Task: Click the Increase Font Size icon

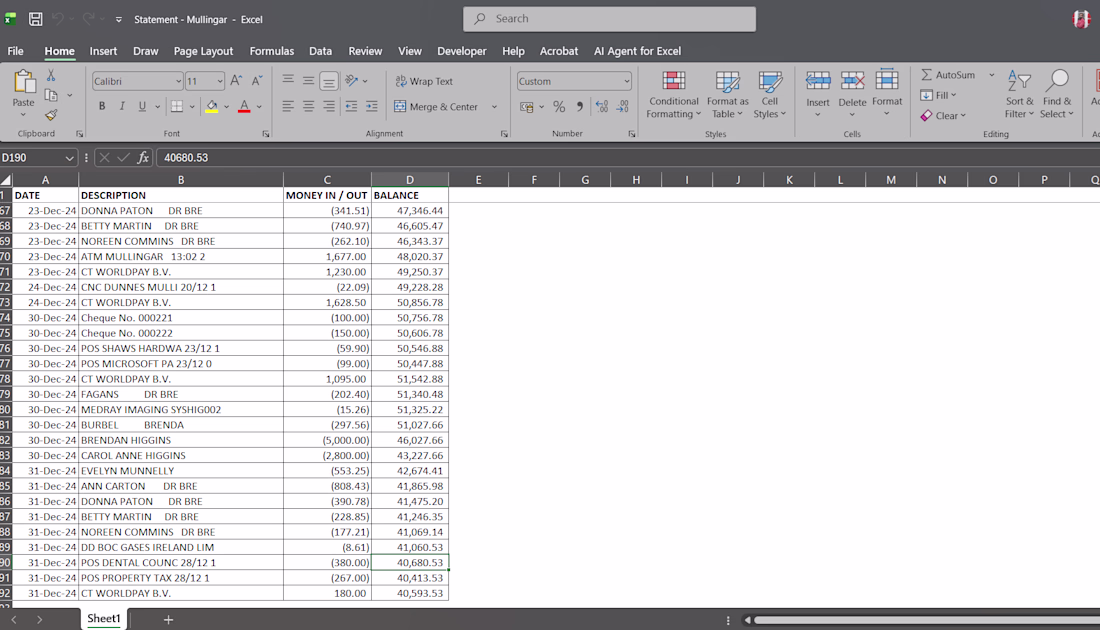Action: pyautogui.click(x=236, y=81)
